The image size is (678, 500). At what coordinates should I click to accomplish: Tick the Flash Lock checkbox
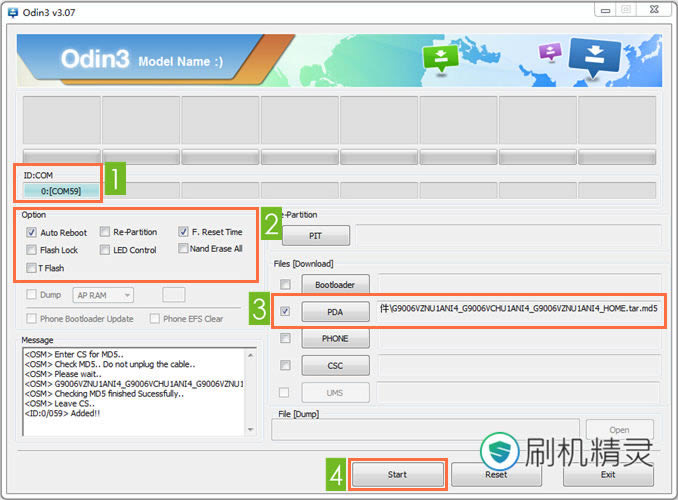tap(32, 250)
